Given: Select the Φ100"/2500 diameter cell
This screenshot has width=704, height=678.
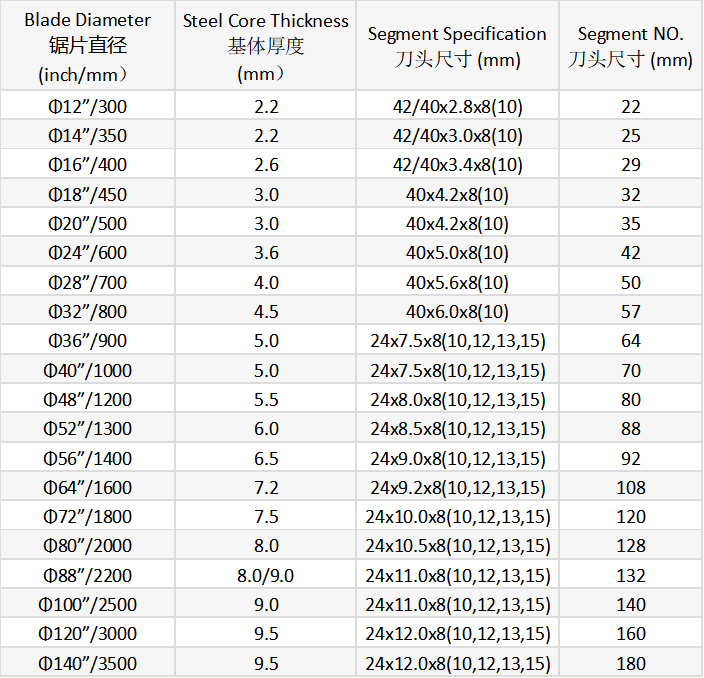Looking at the screenshot, I should tap(88, 604).
